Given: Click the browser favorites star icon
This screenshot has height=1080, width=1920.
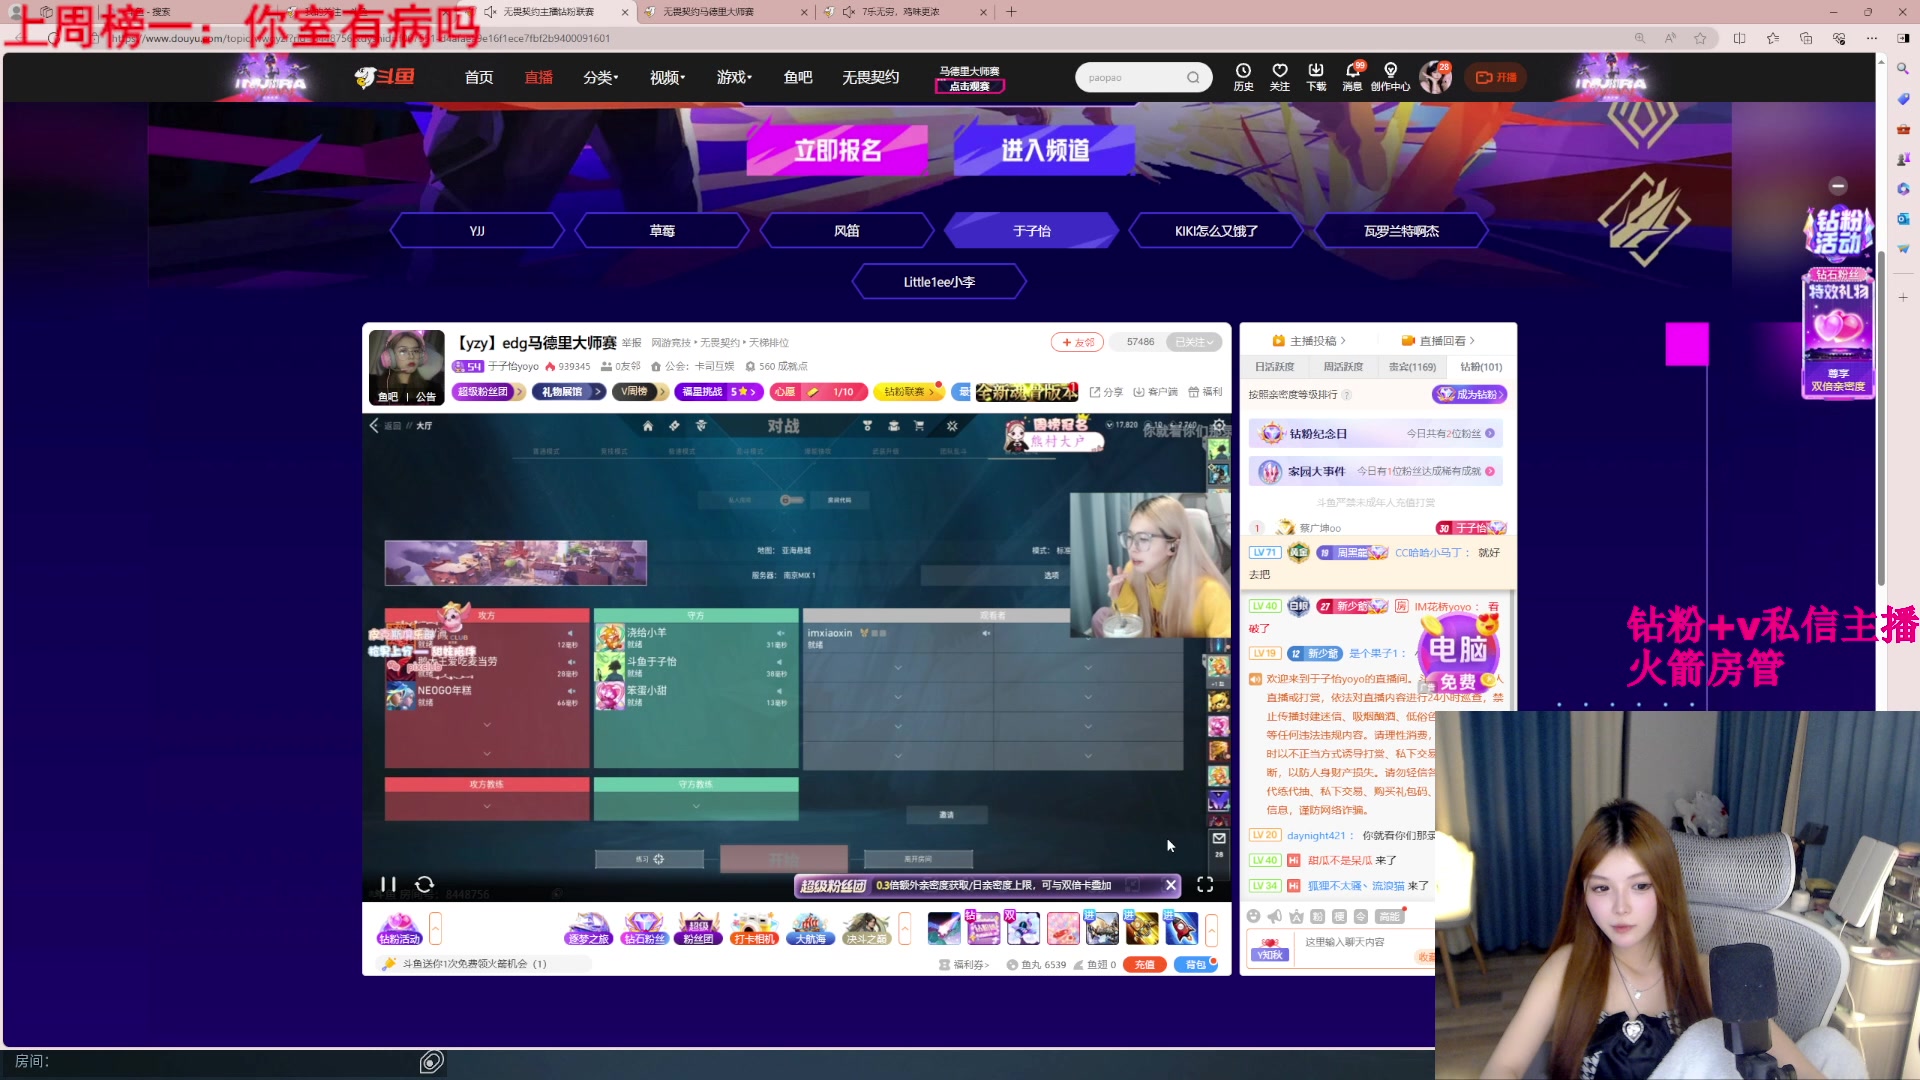Looking at the screenshot, I should tap(1700, 38).
